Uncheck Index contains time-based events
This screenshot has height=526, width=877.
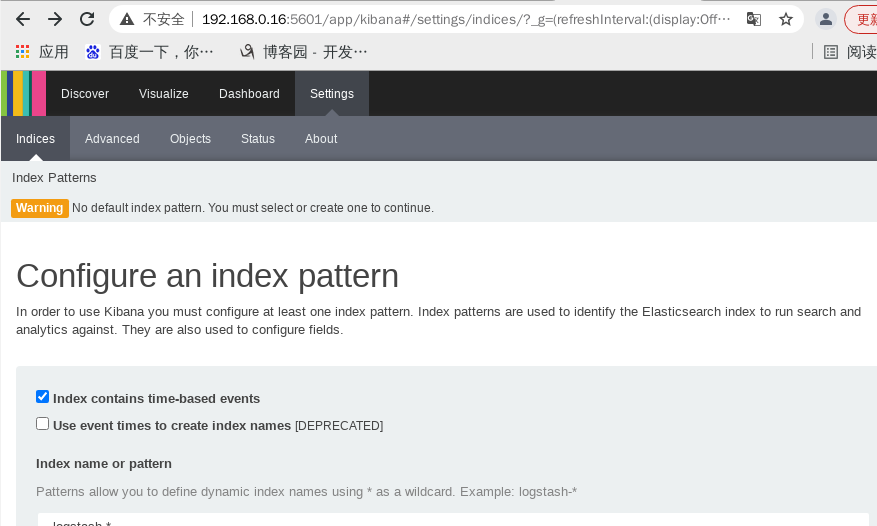click(x=43, y=397)
